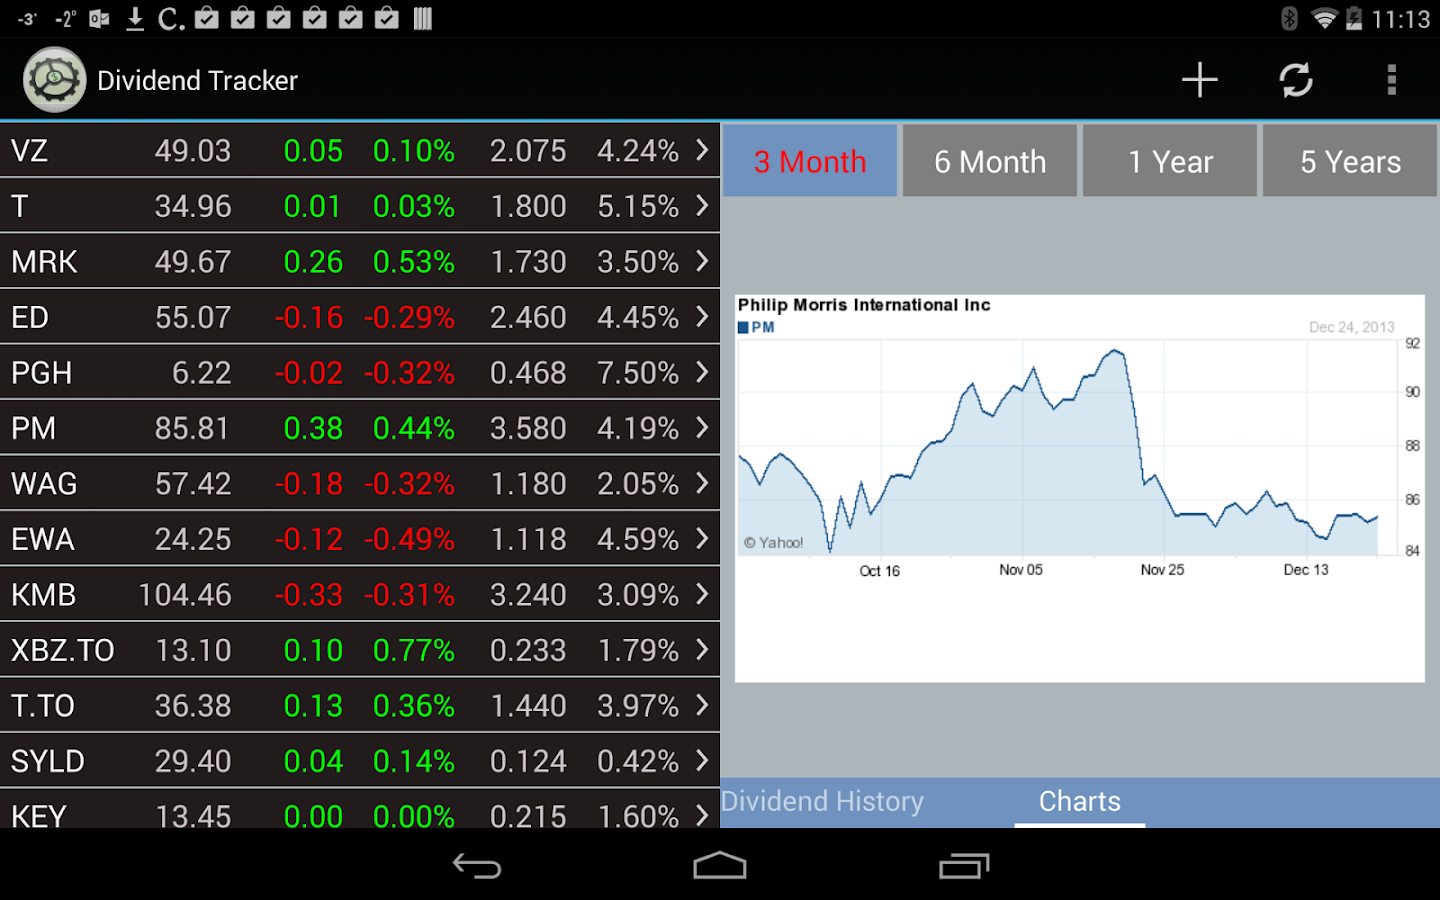1440x900 pixels.
Task: Tap the clock showing 11:13
Action: pos(1401,19)
